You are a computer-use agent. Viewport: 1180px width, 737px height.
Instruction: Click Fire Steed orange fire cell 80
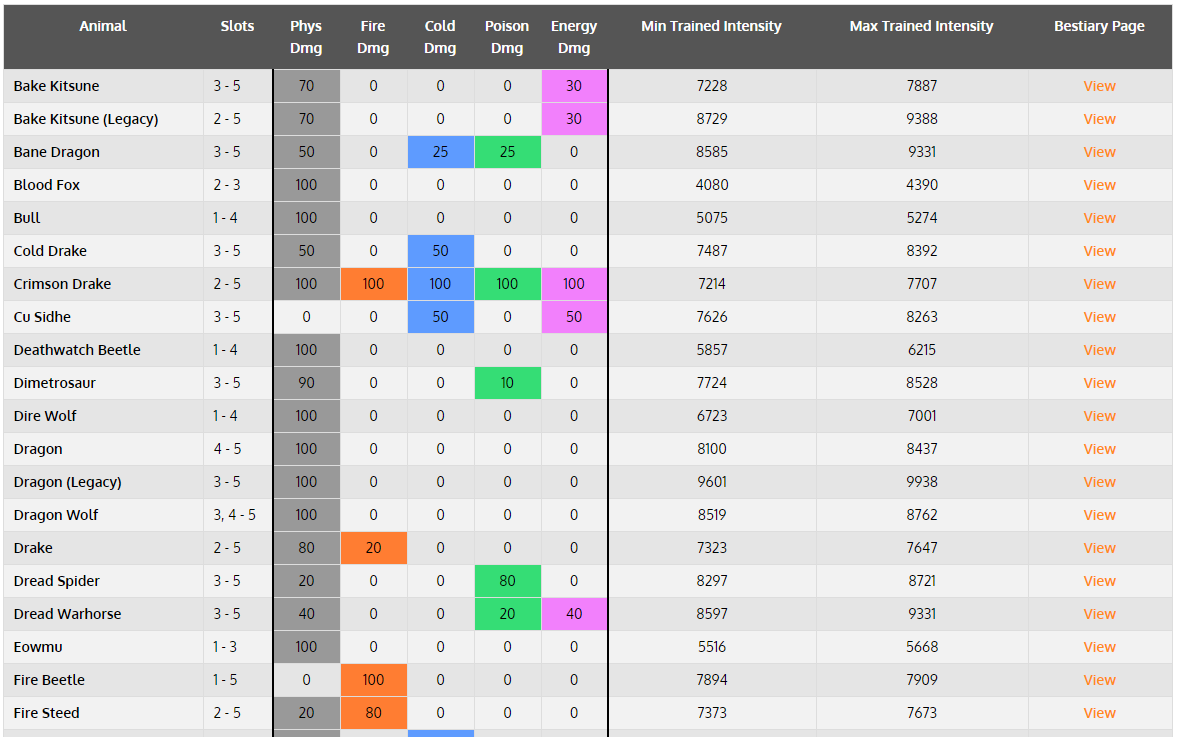373,714
